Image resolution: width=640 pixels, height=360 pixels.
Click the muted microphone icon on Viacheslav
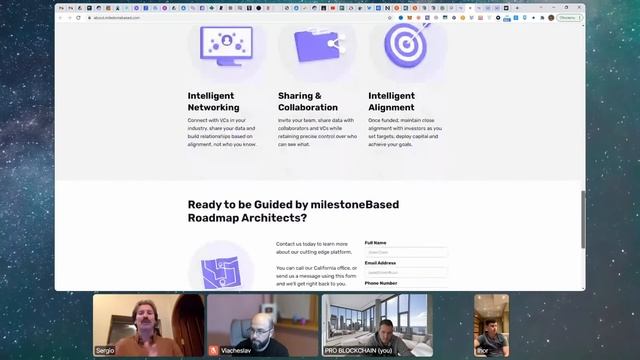pyautogui.click(x=213, y=351)
